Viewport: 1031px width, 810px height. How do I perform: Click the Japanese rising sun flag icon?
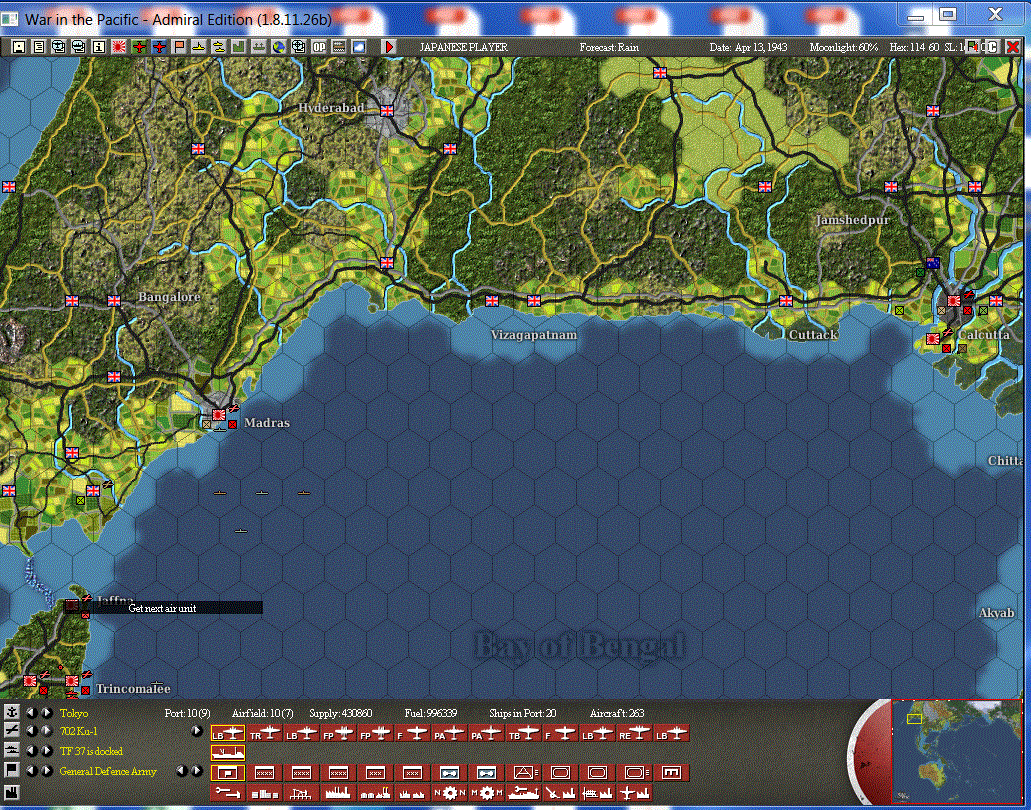point(119,47)
